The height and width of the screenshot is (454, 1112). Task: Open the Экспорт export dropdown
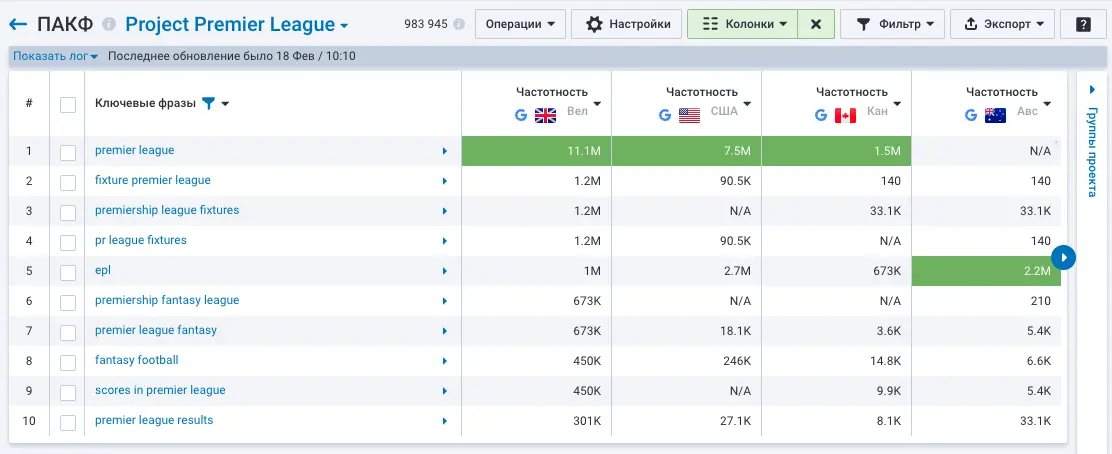point(1003,24)
